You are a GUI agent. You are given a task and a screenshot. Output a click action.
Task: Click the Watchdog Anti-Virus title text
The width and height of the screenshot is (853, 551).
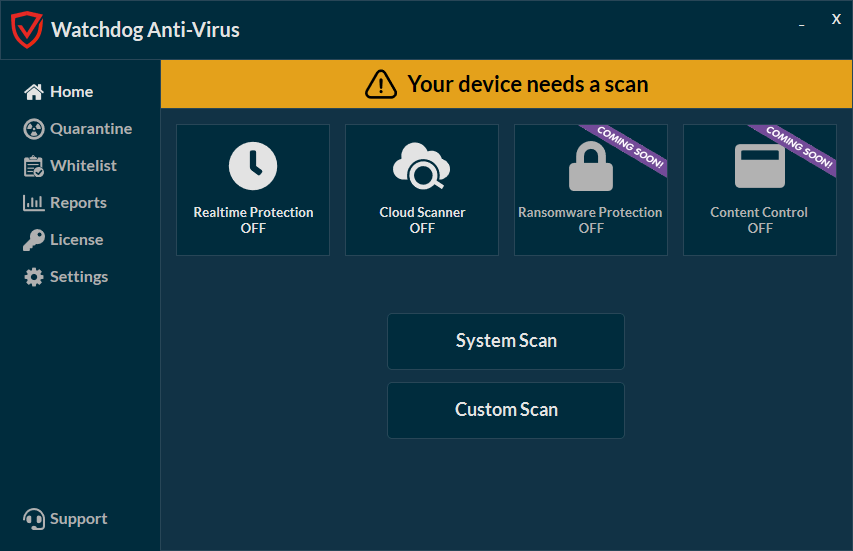coord(145,30)
